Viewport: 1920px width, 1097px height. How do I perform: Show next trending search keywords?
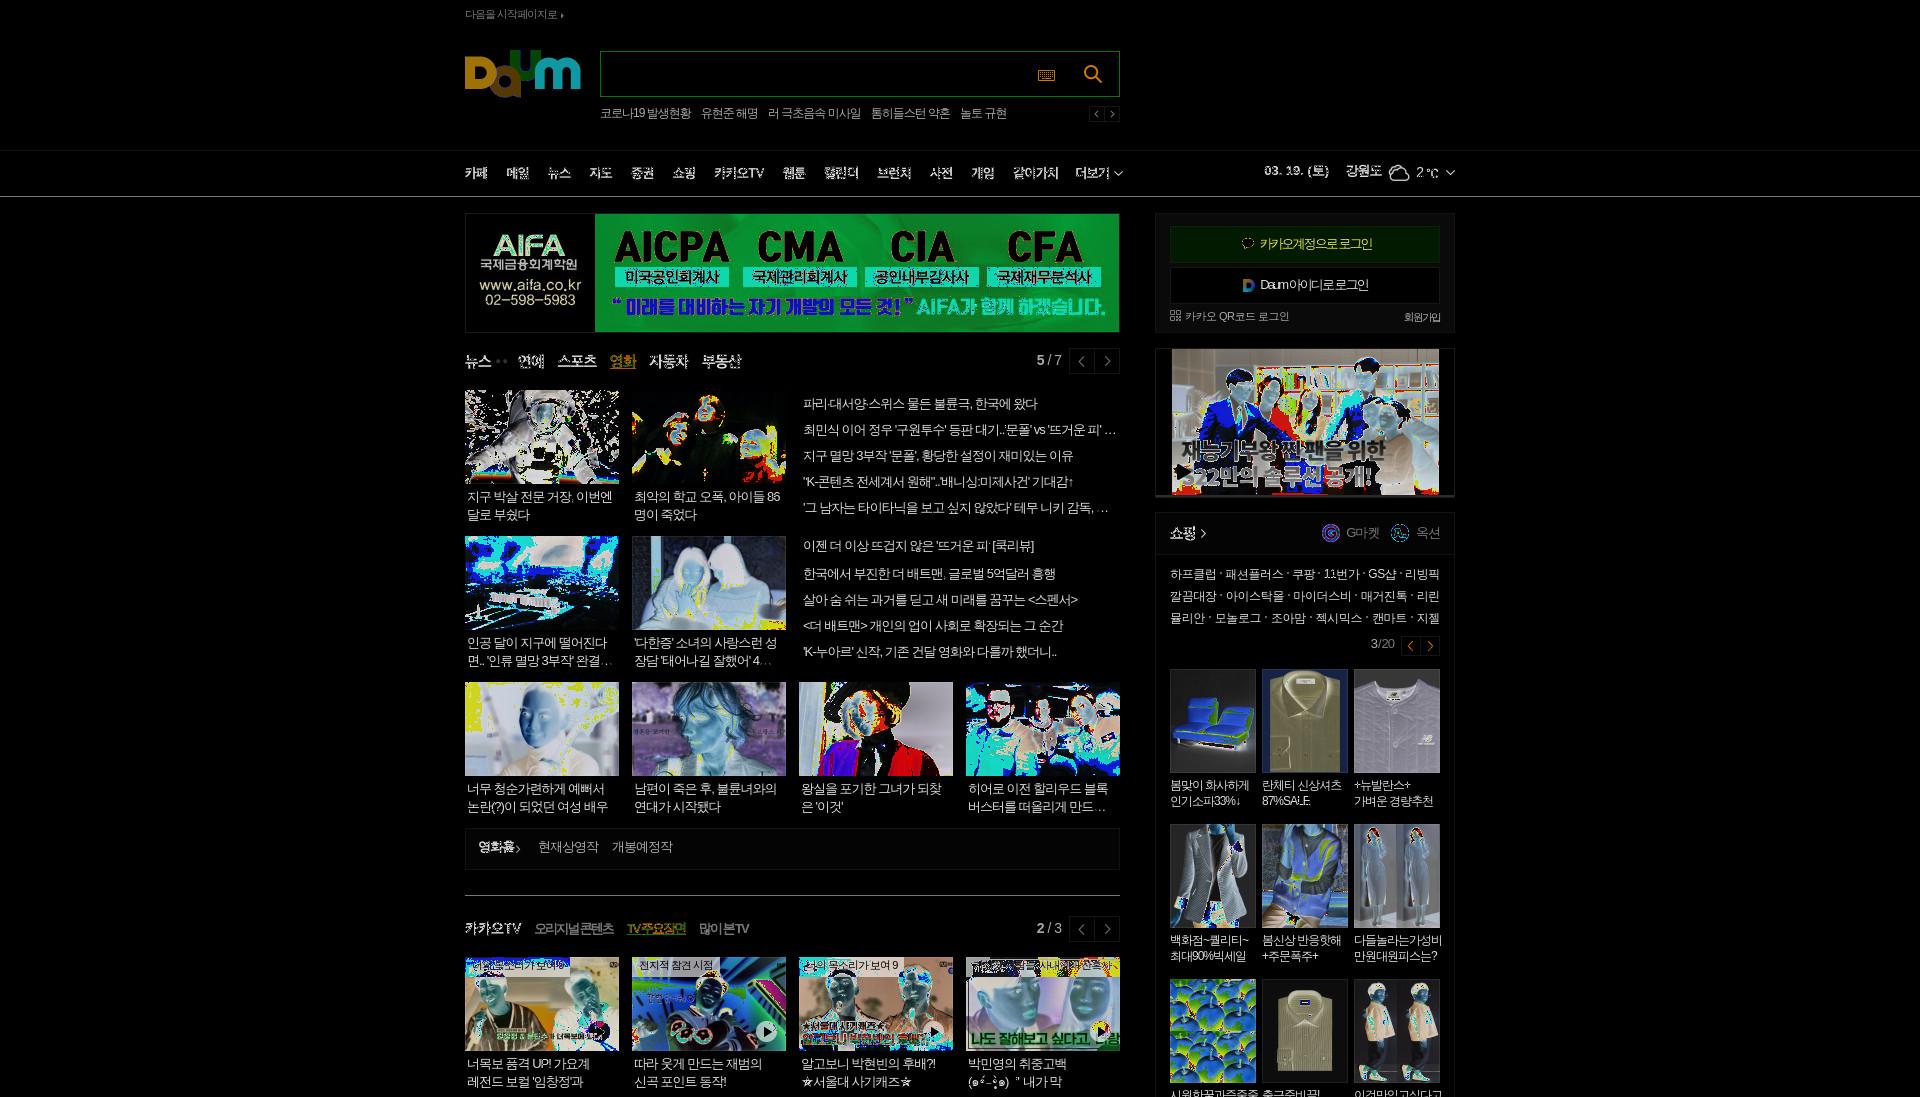(1112, 114)
